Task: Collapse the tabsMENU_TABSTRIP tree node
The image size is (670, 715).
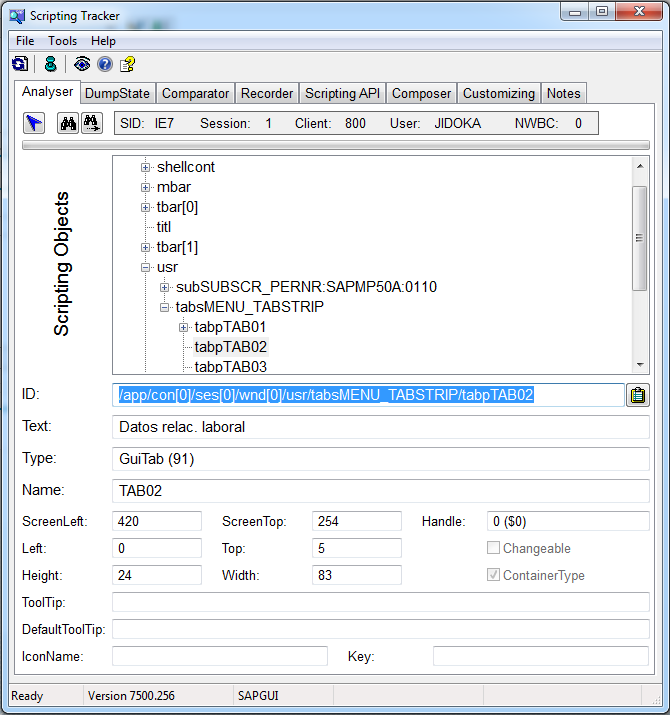Action: pyautogui.click(x=165, y=307)
